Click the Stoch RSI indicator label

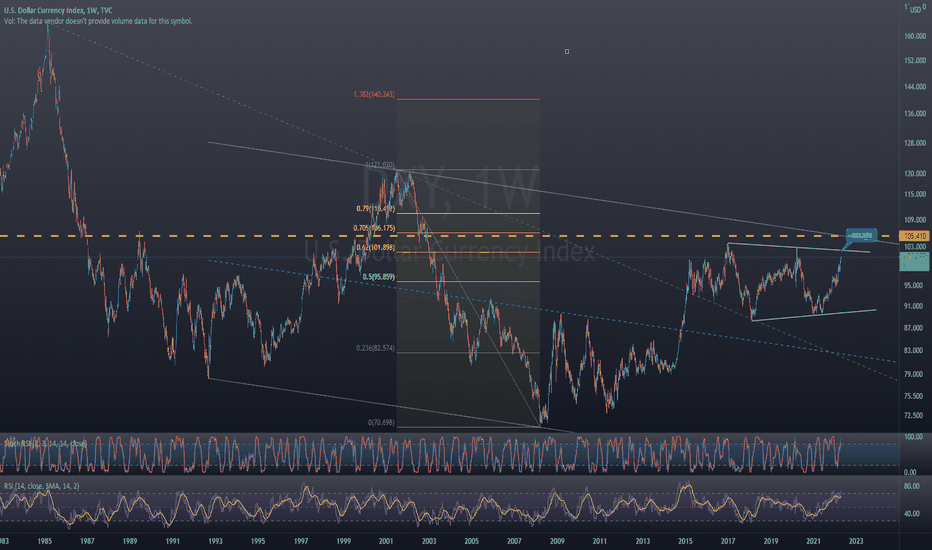[x=45, y=444]
